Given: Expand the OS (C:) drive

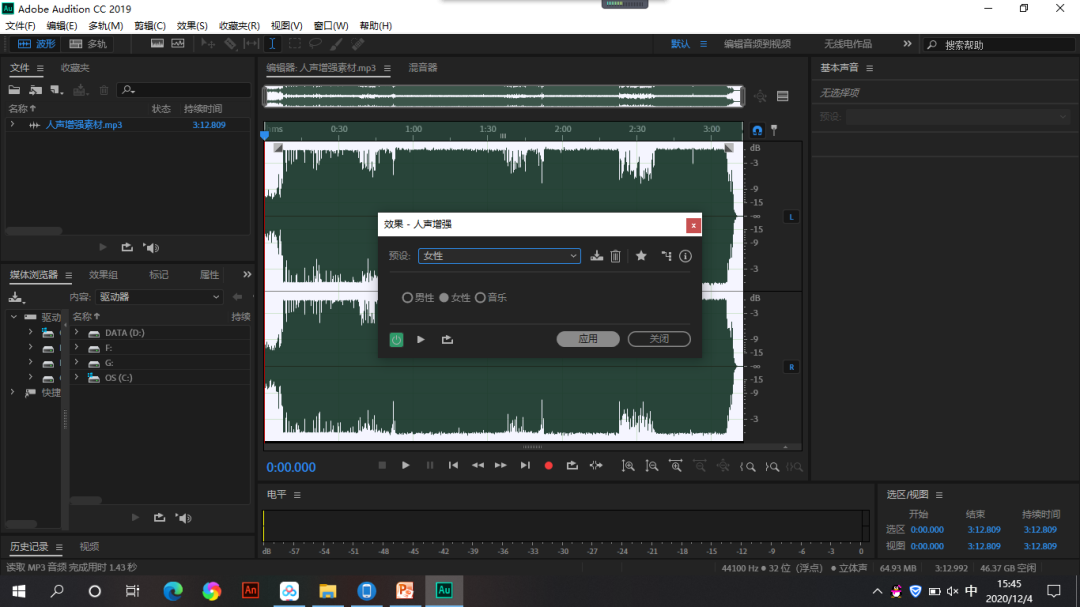Looking at the screenshot, I should click(x=76, y=378).
